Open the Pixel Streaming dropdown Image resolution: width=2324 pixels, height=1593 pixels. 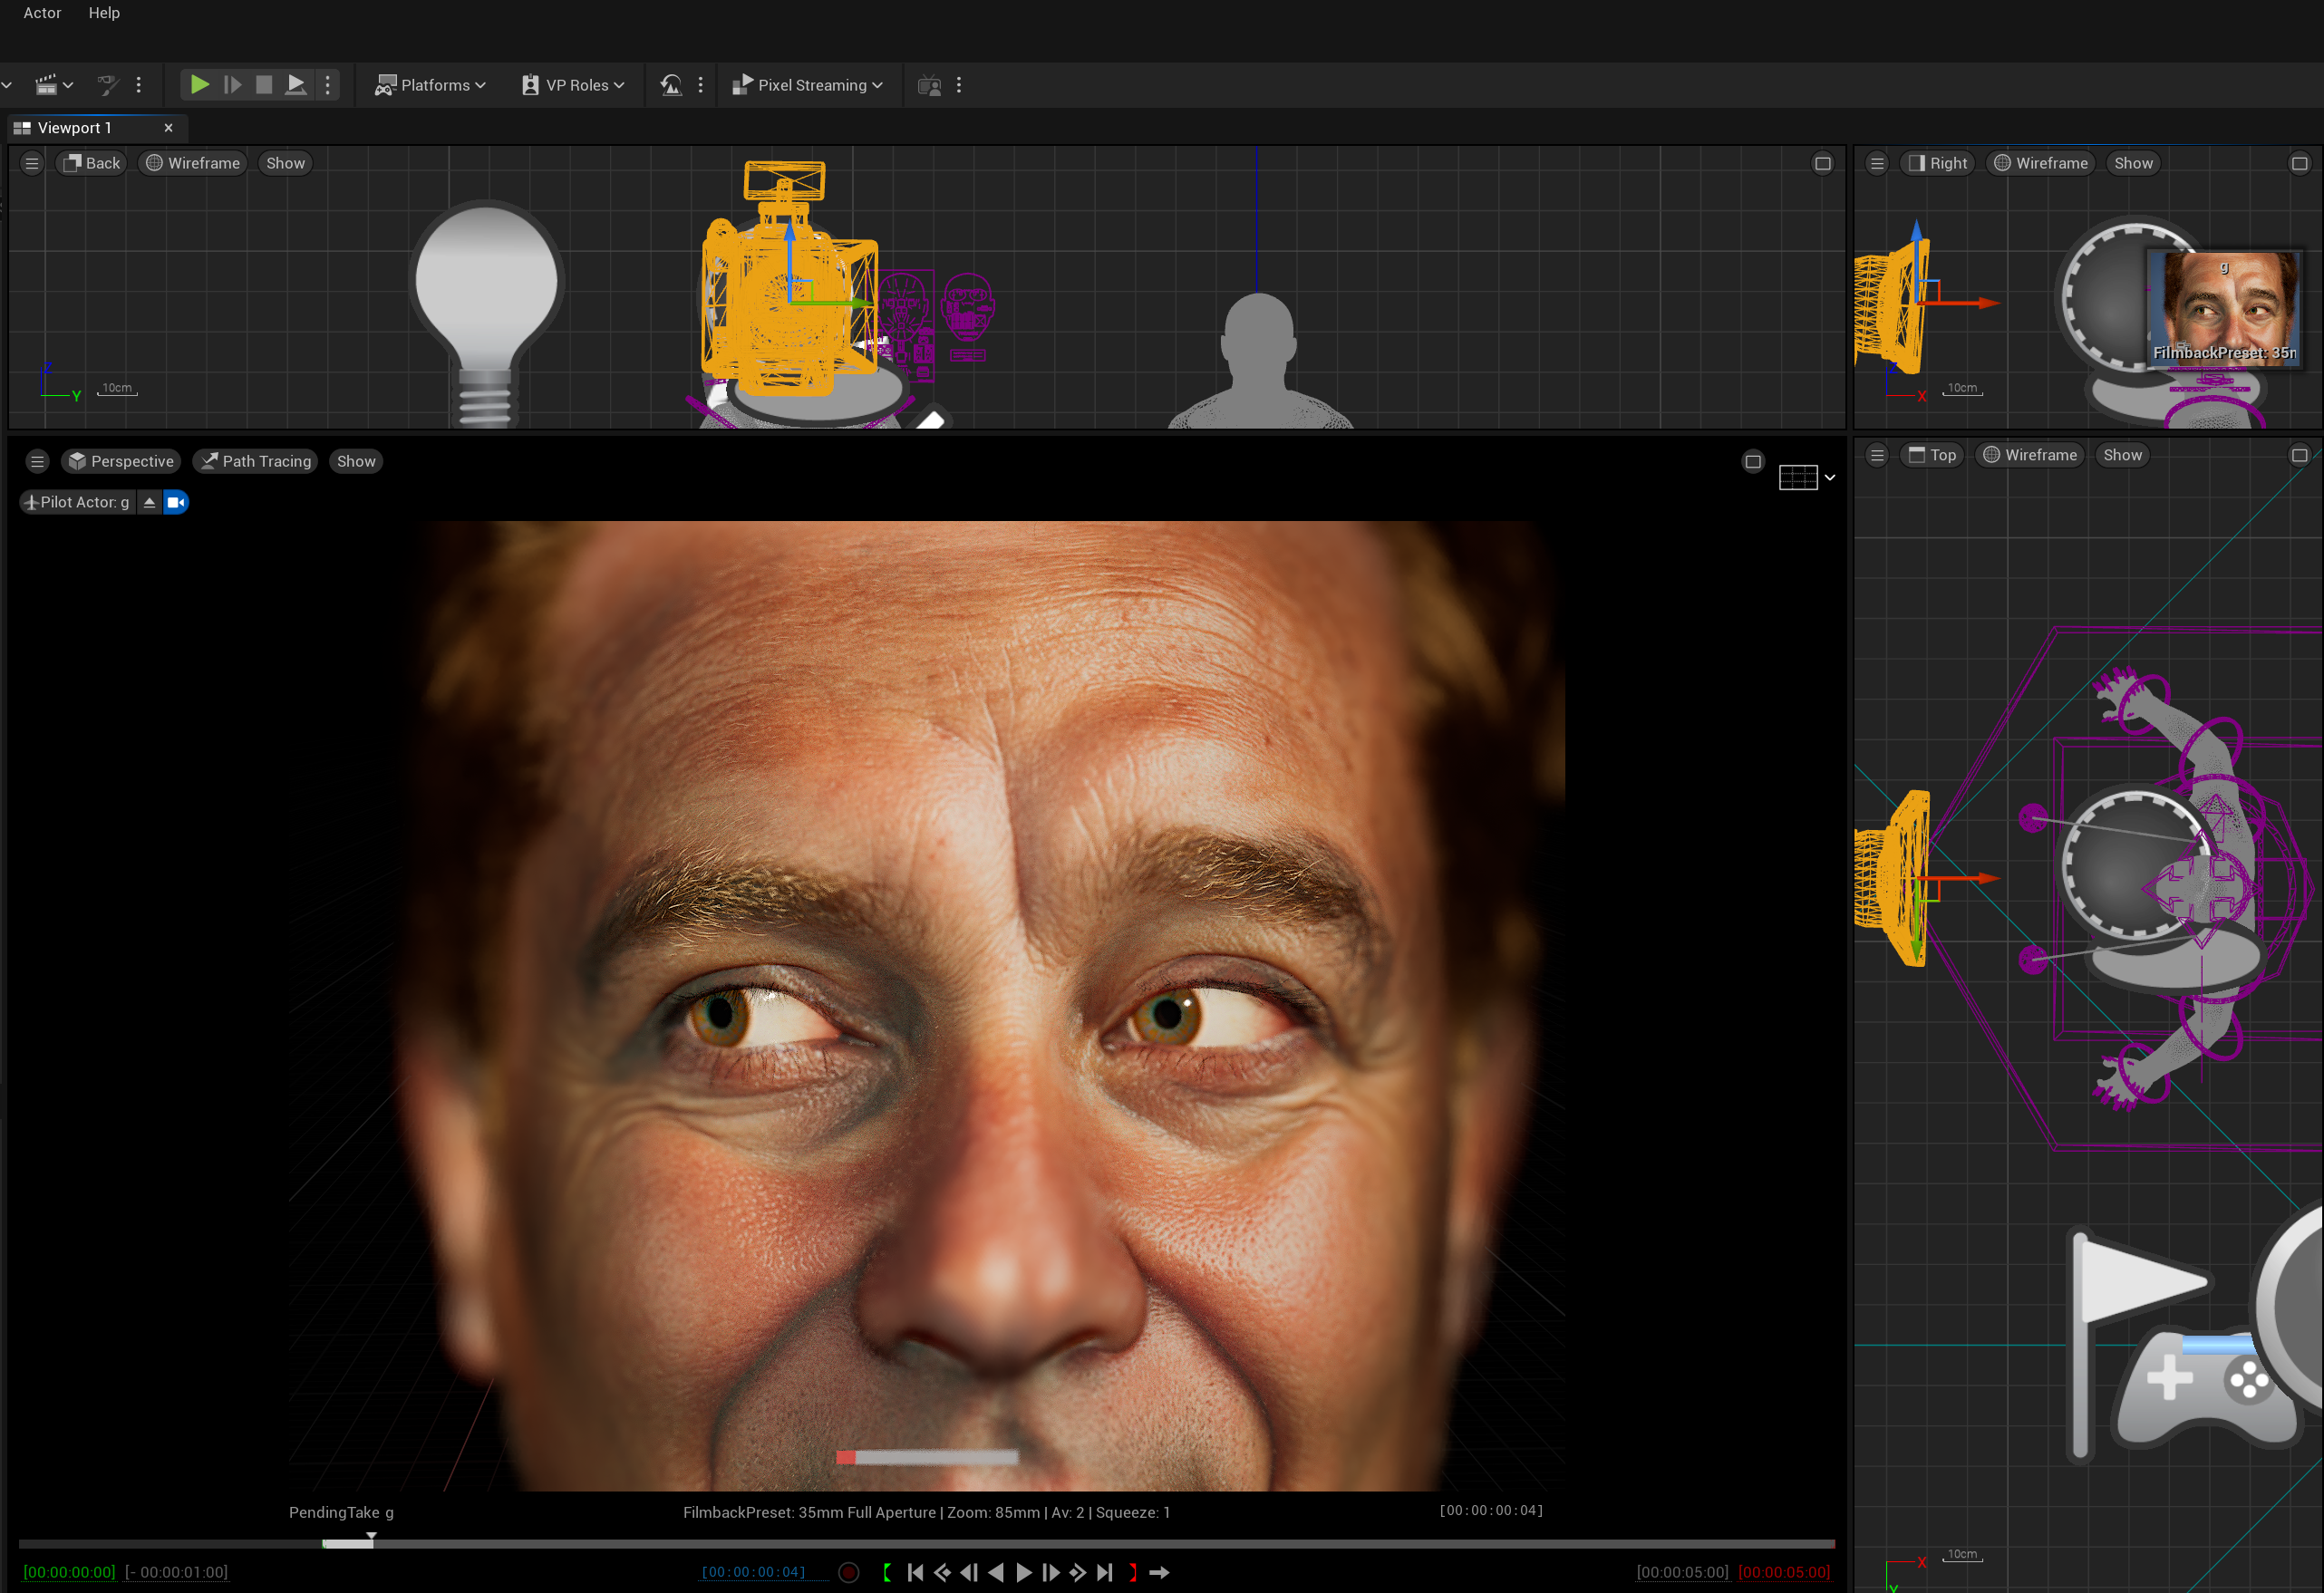[x=809, y=85]
